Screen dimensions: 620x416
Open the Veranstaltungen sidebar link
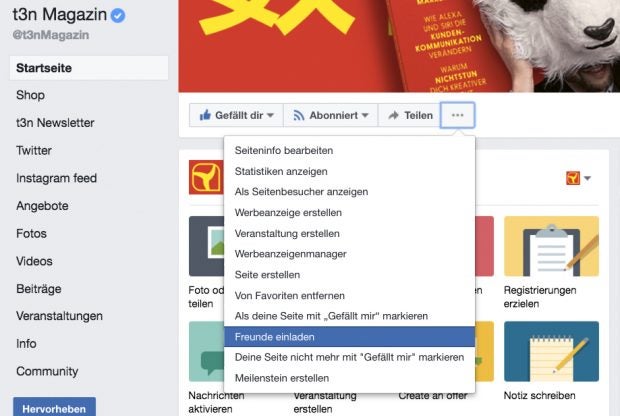[59, 316]
